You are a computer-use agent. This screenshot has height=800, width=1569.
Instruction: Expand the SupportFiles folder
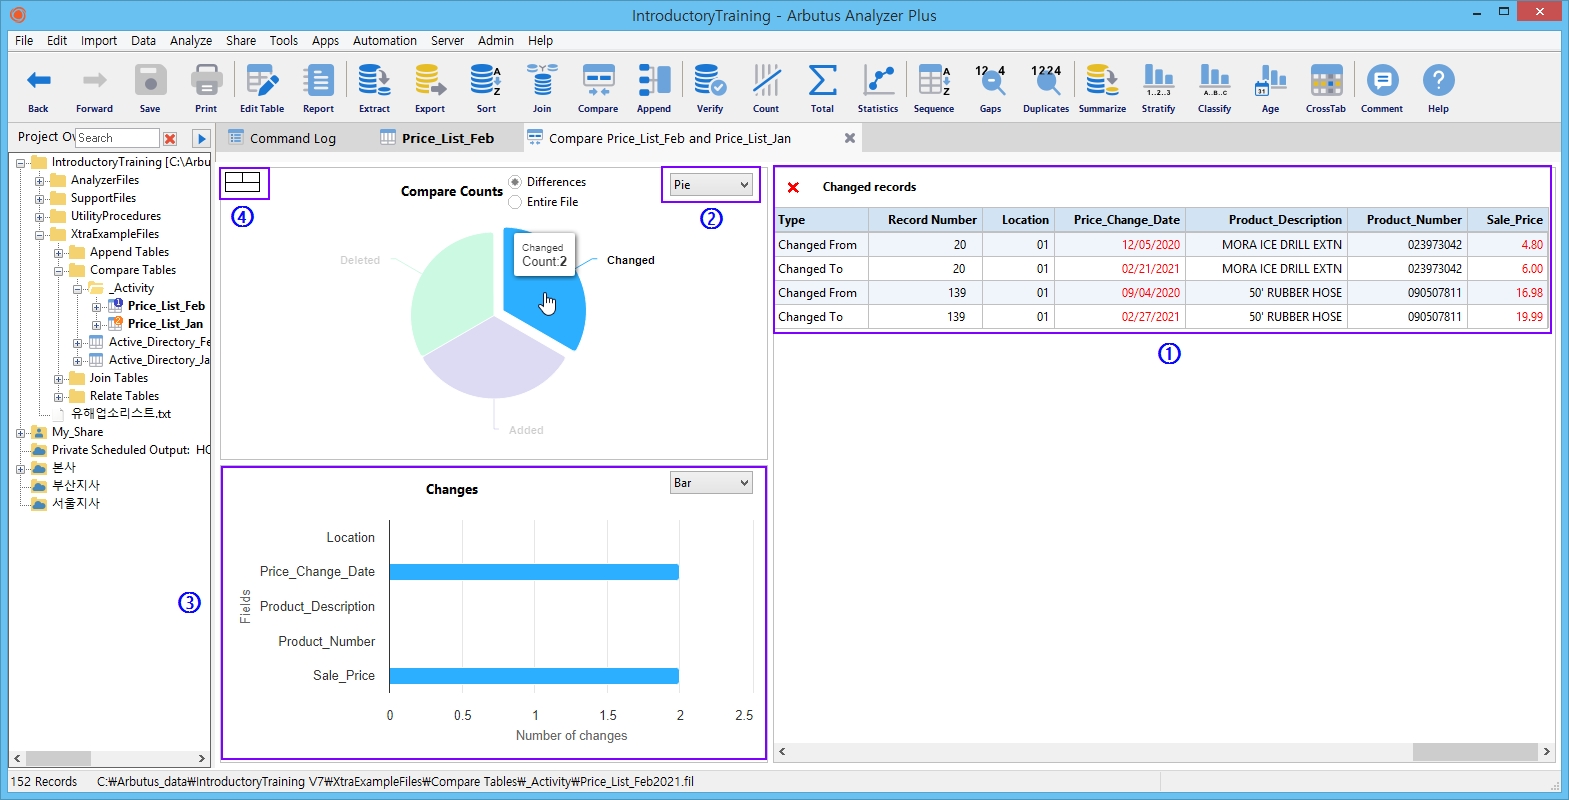(x=40, y=199)
